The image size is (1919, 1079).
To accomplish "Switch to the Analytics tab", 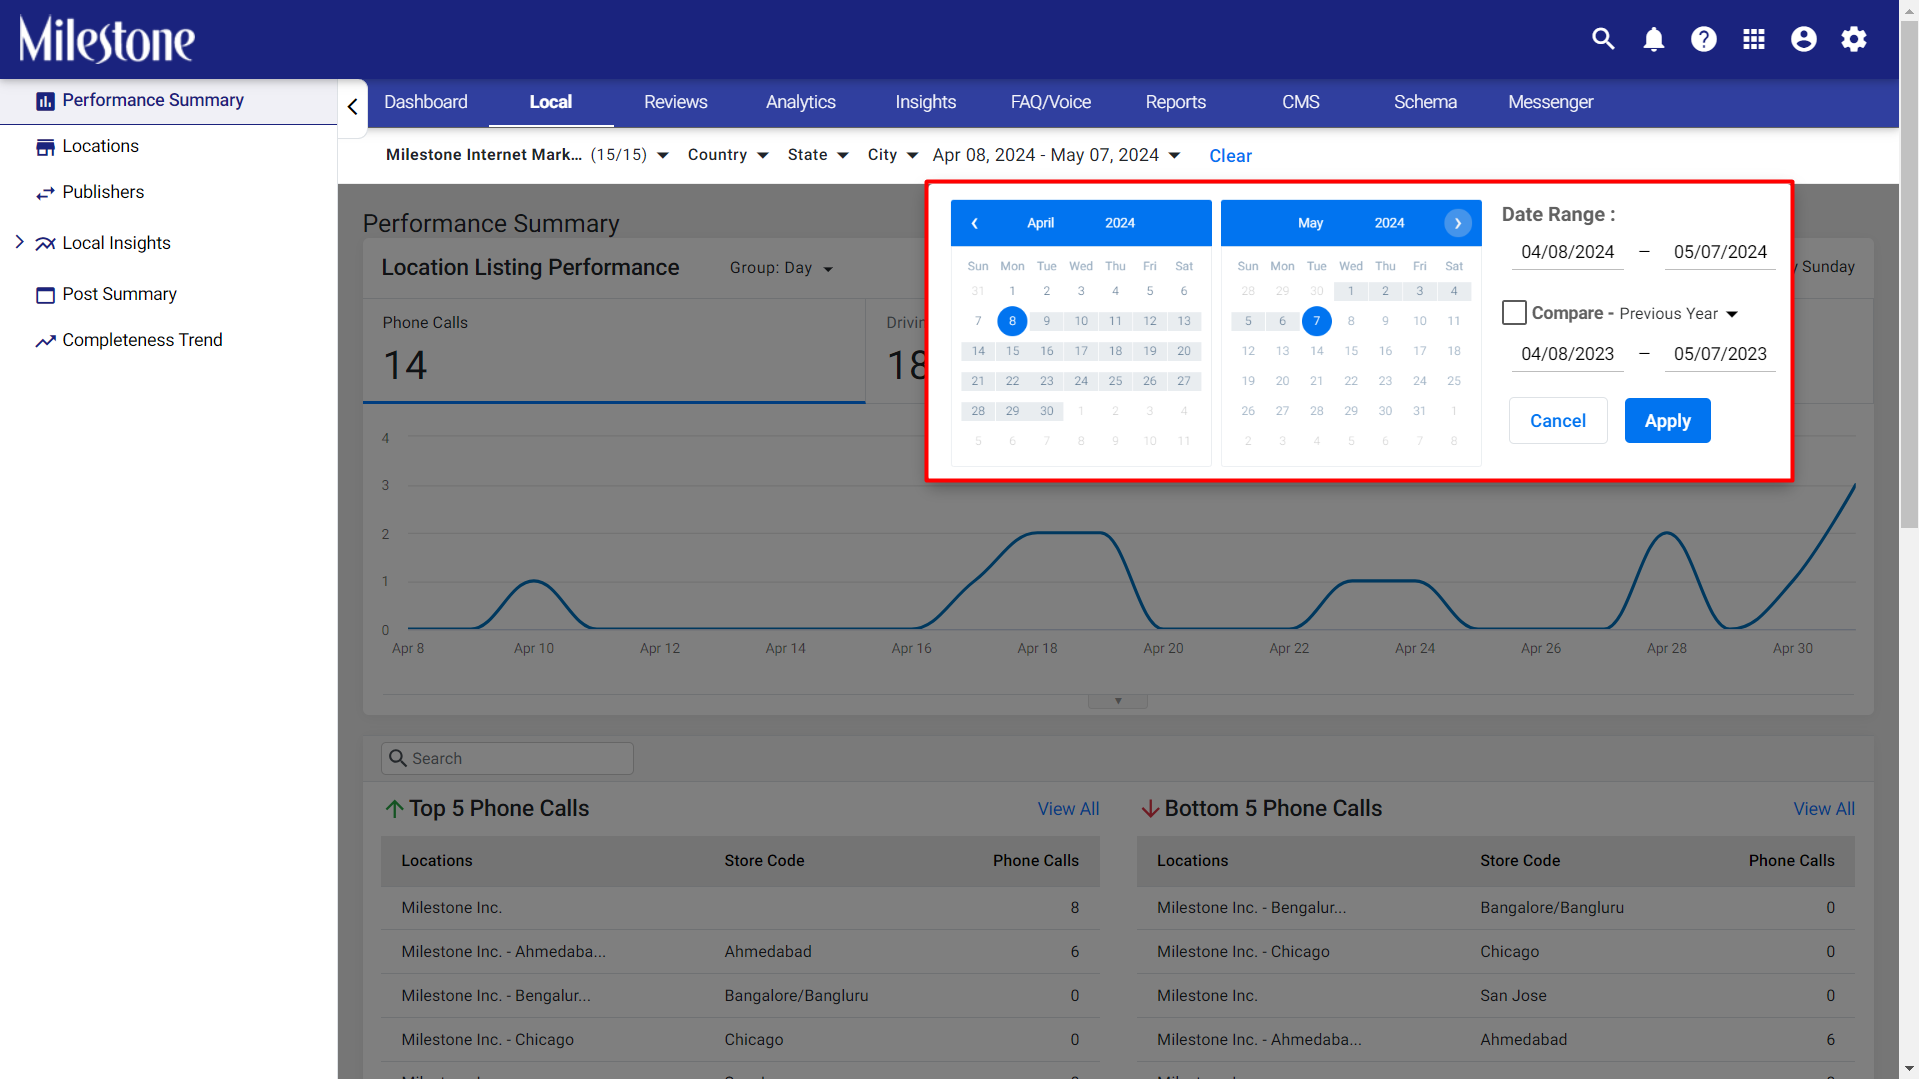I will (800, 102).
